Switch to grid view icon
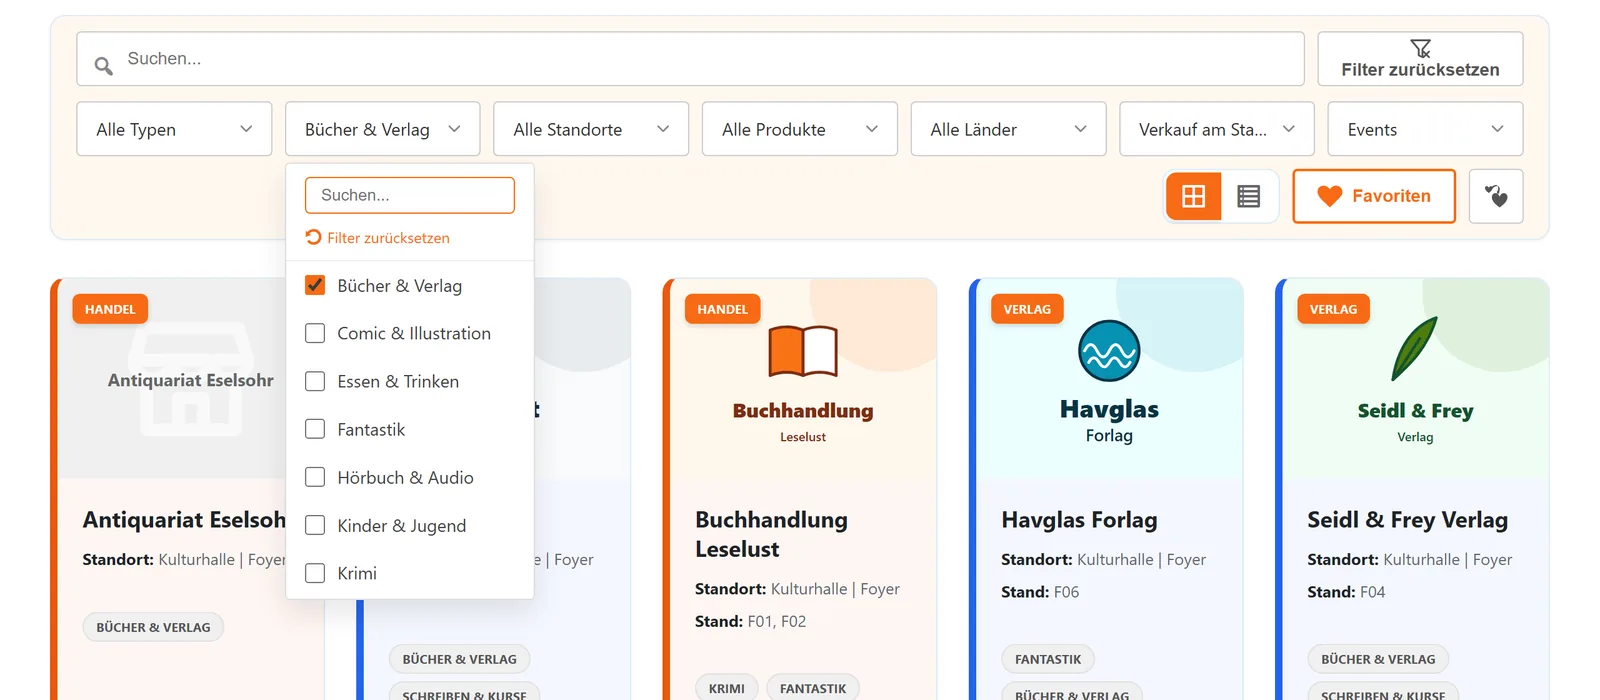The height and width of the screenshot is (700, 1600). point(1193,196)
